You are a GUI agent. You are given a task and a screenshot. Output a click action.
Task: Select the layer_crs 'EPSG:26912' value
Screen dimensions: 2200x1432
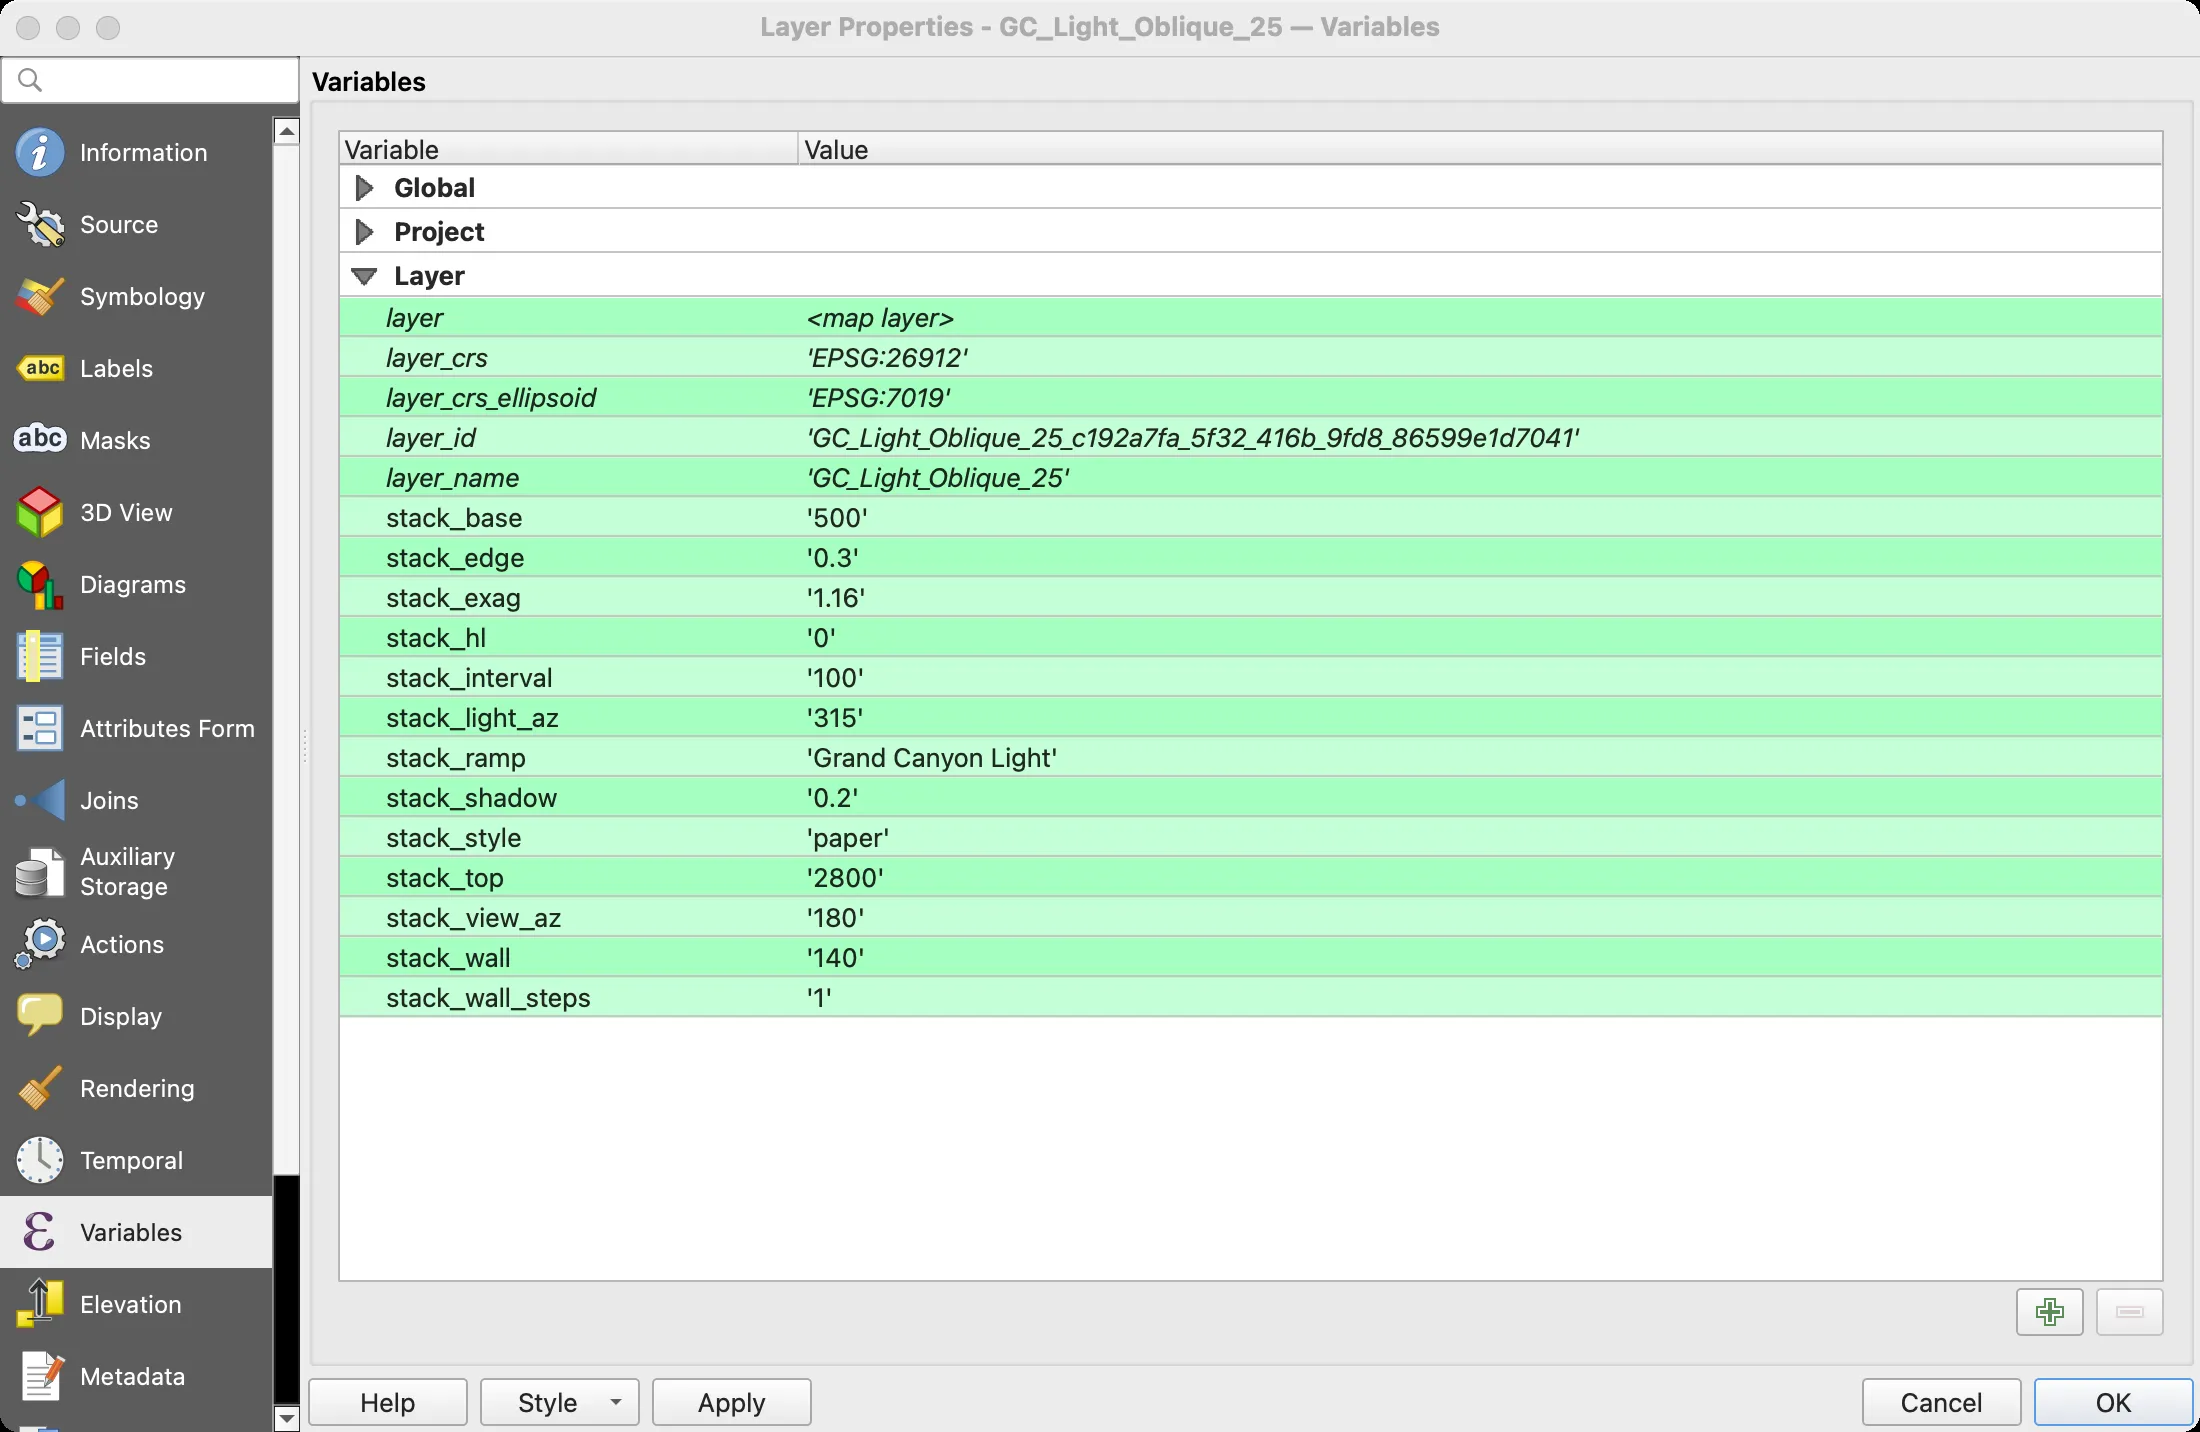pos(887,358)
